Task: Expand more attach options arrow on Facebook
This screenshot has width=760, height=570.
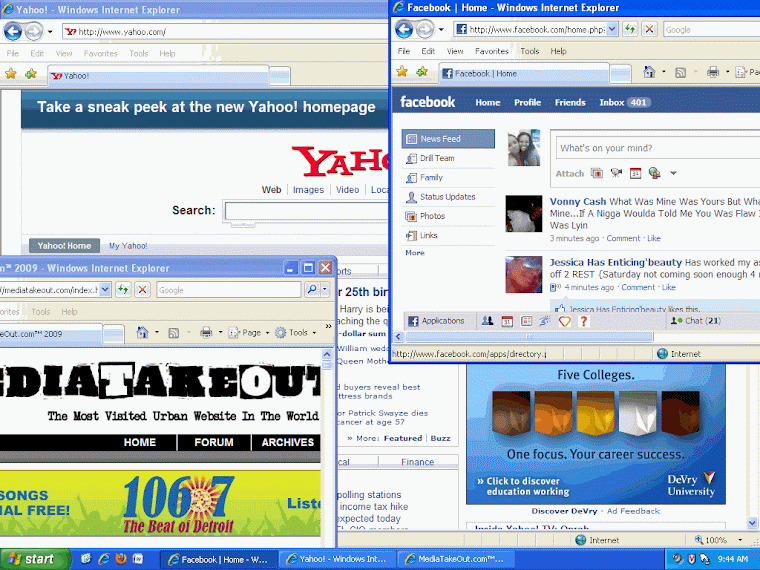Action: (x=673, y=173)
